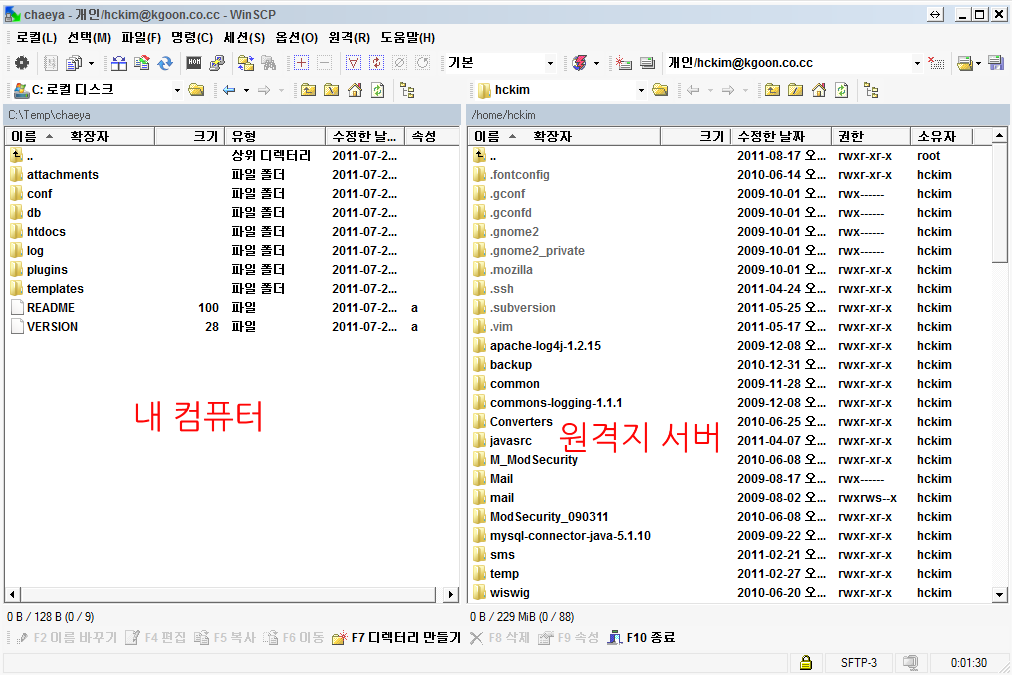
Task: Click the lock icon in status bar
Action: point(806,662)
